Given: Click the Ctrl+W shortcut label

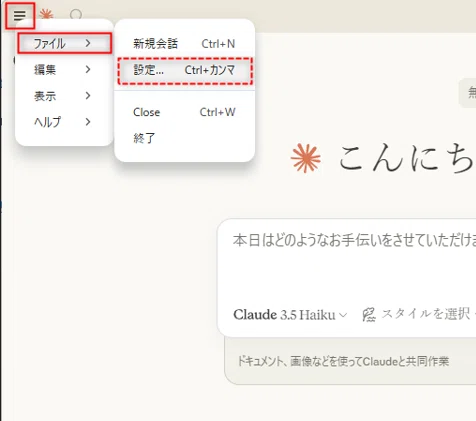Looking at the screenshot, I should [217, 112].
